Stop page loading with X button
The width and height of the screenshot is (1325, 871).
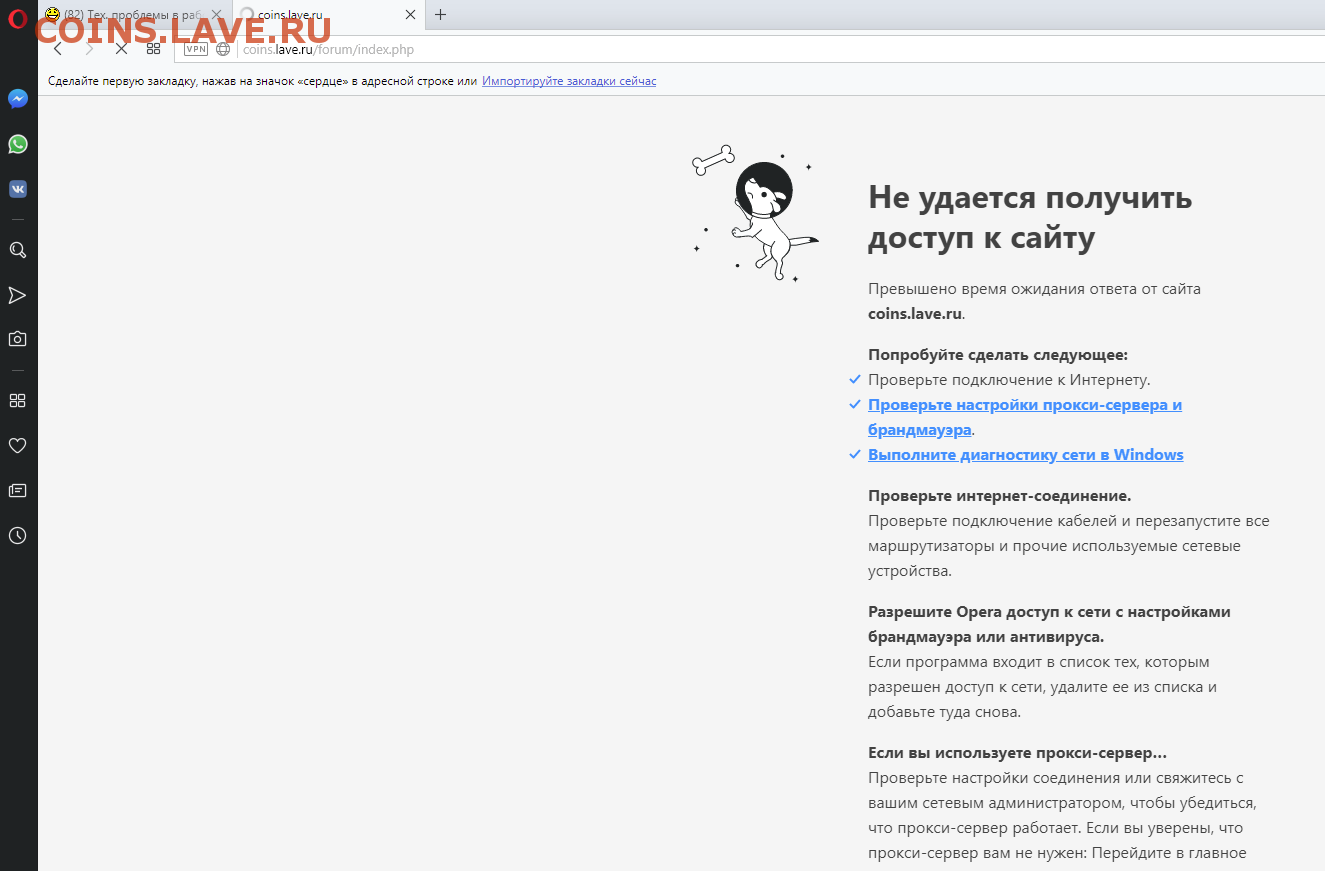pos(121,48)
